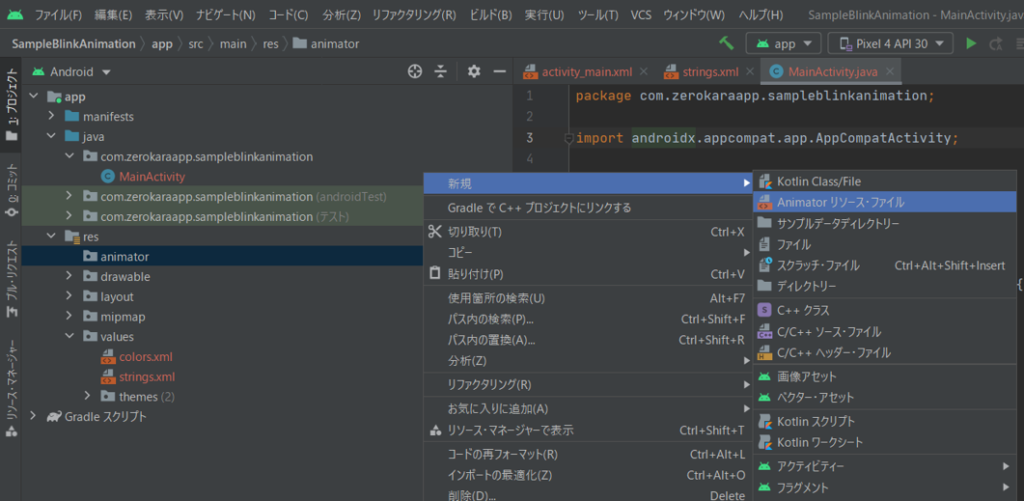This screenshot has height=501, width=1024.
Task: Click 'res' in the breadcrumb path
Action: tap(270, 44)
